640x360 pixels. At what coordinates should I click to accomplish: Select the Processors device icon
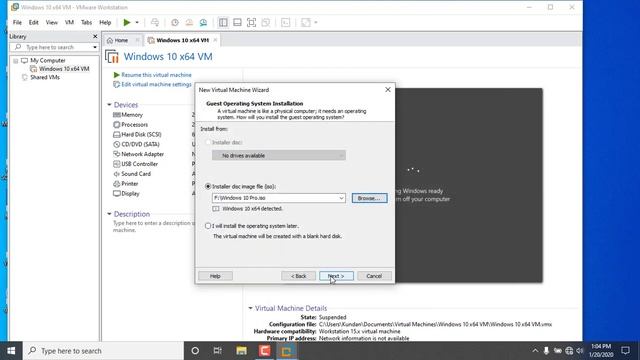tap(117, 125)
